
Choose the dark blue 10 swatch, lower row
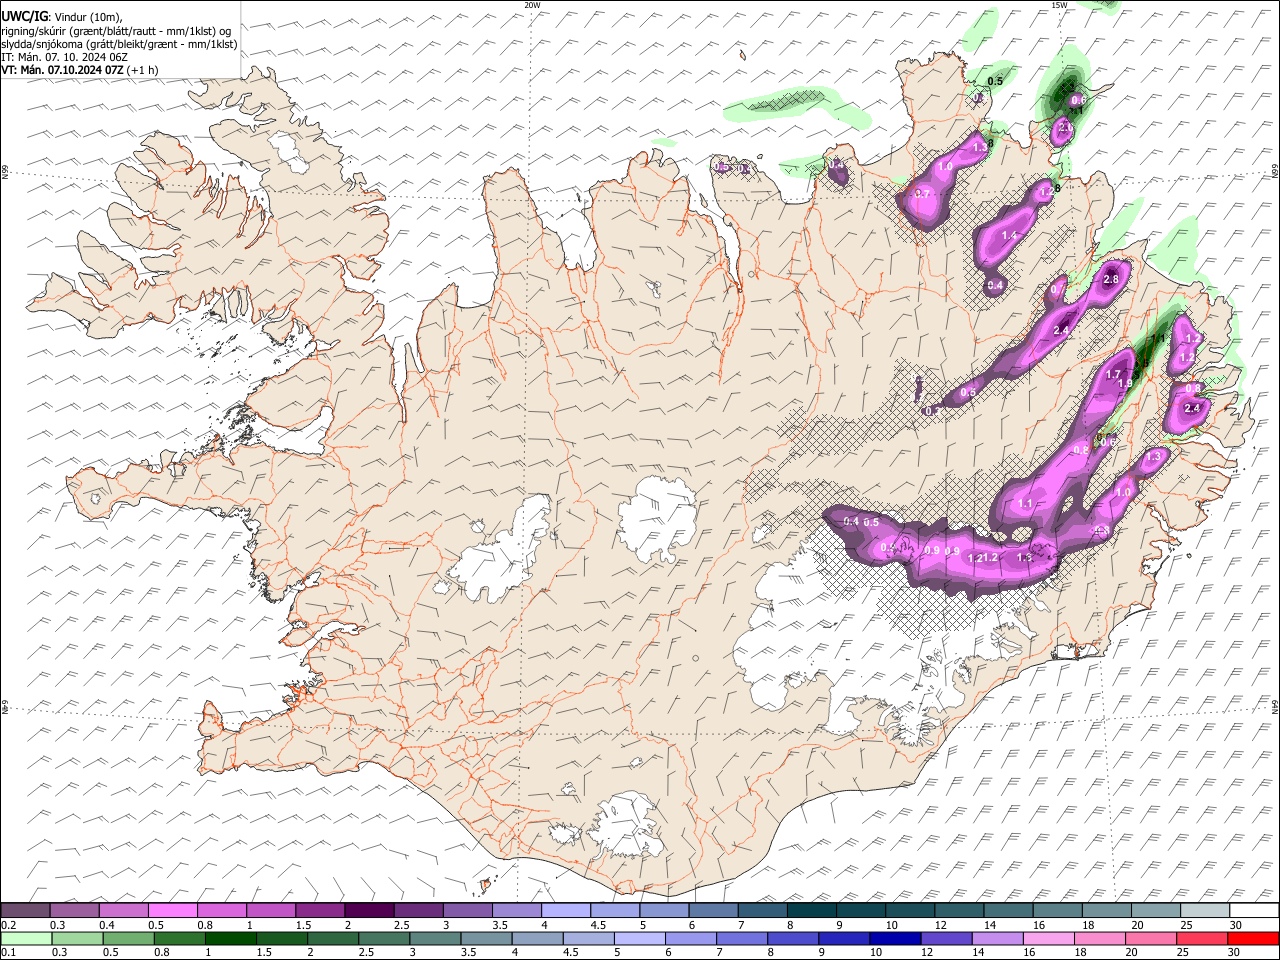pyautogui.click(x=894, y=938)
